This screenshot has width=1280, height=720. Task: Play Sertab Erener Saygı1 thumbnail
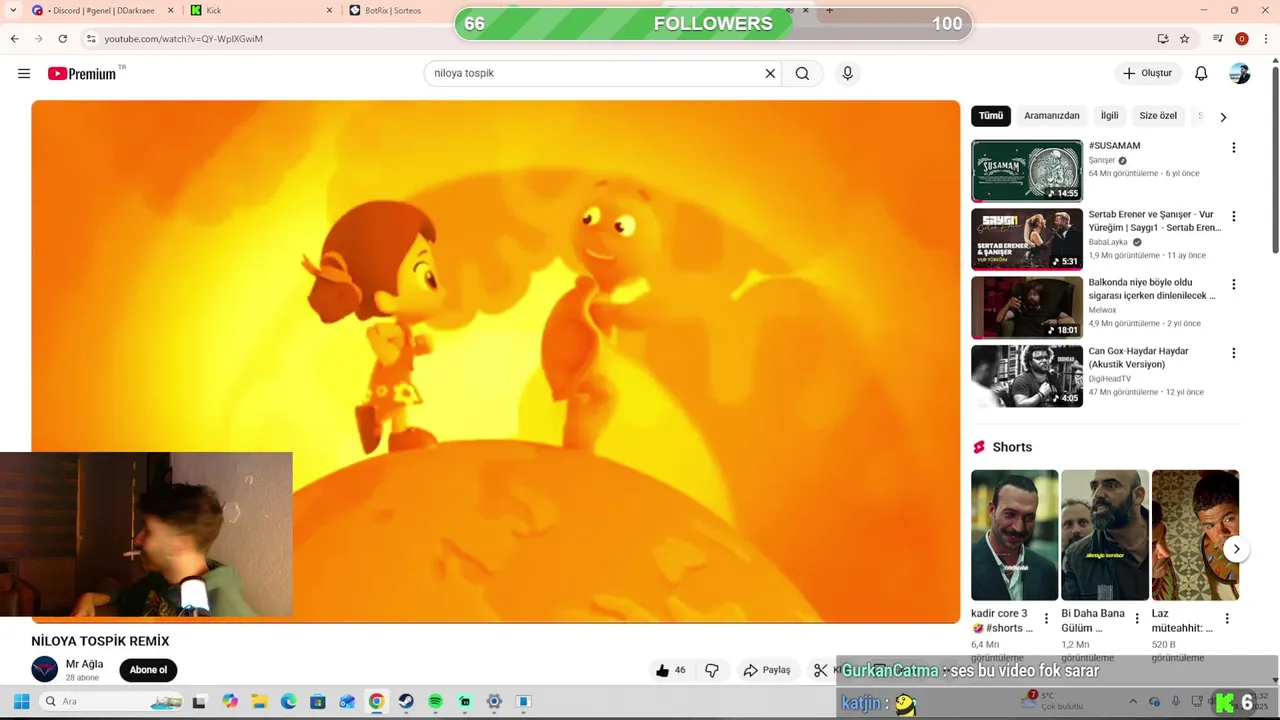pyautogui.click(x=1027, y=239)
